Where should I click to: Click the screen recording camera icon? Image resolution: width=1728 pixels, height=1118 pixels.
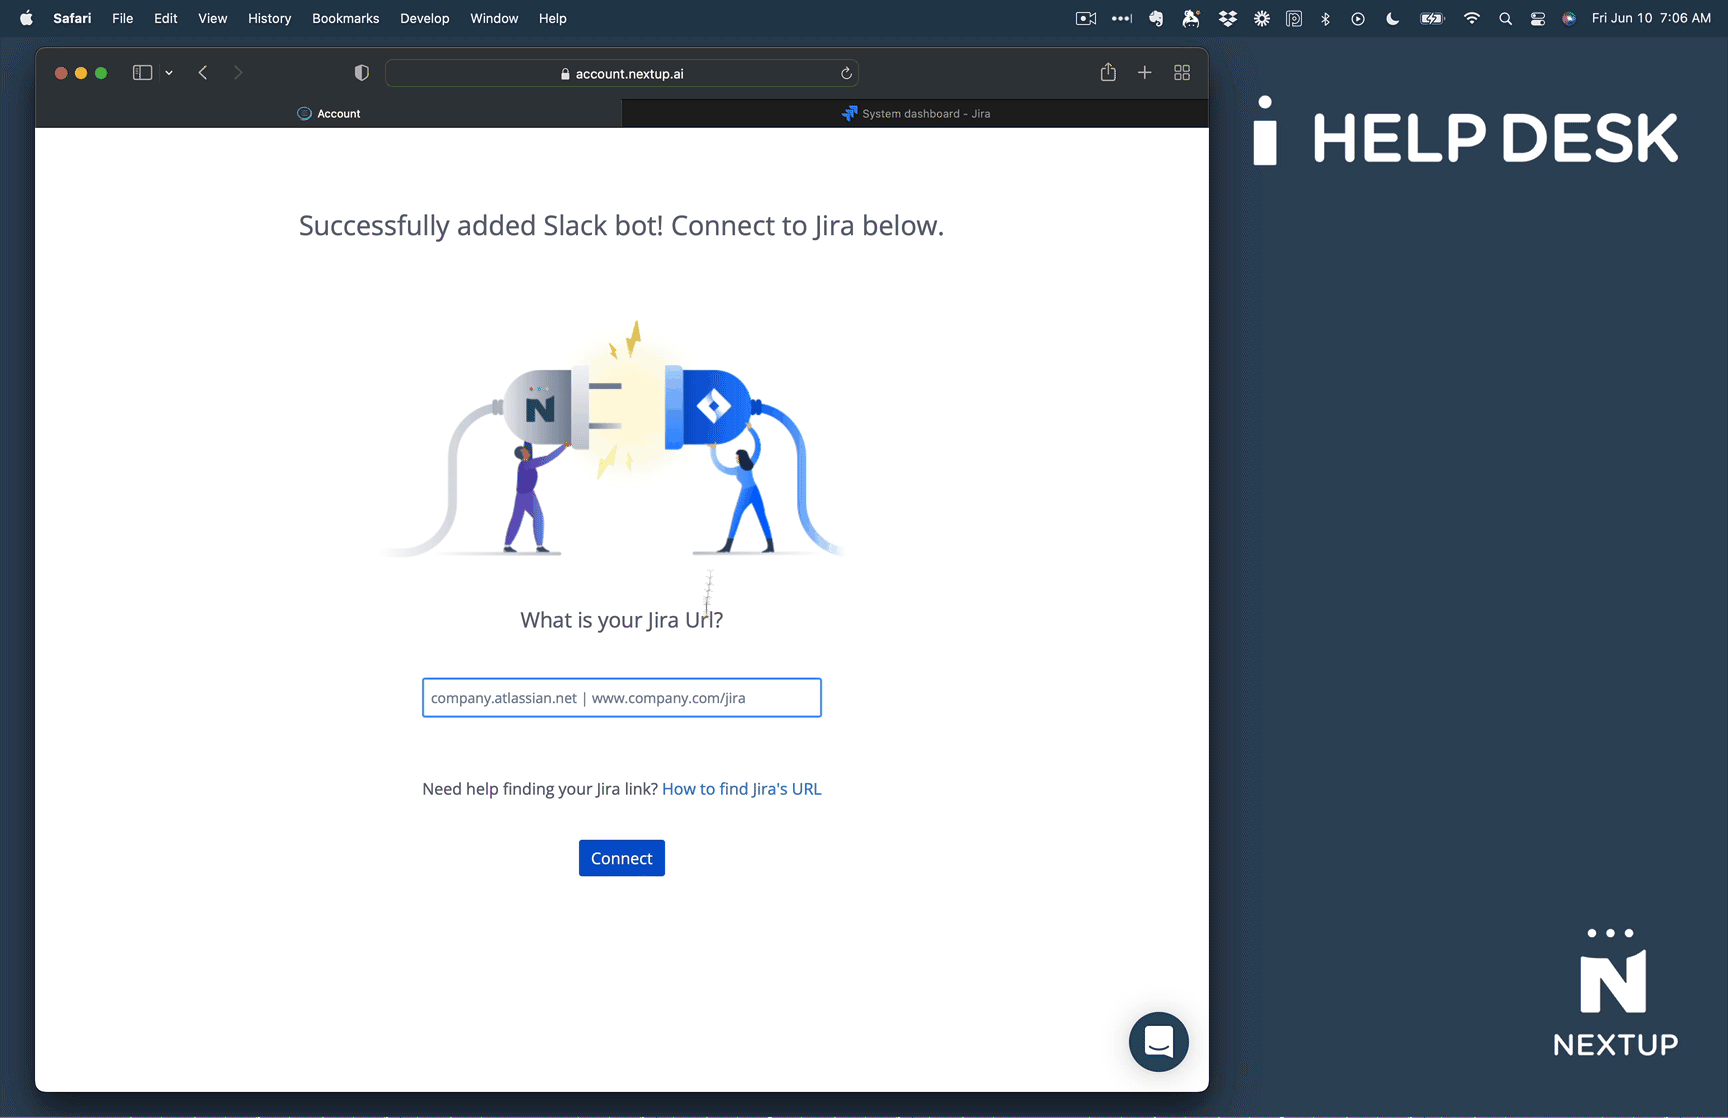pos(1086,18)
